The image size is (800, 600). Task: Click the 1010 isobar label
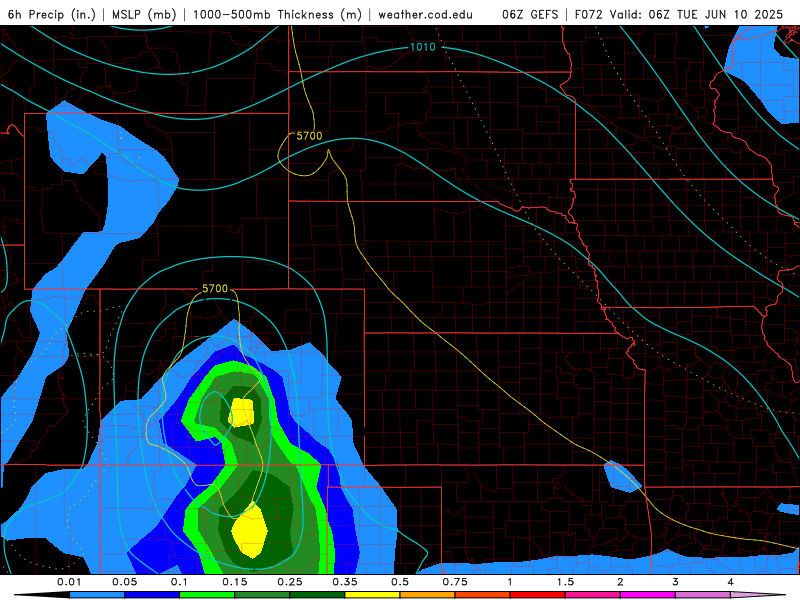422,47
